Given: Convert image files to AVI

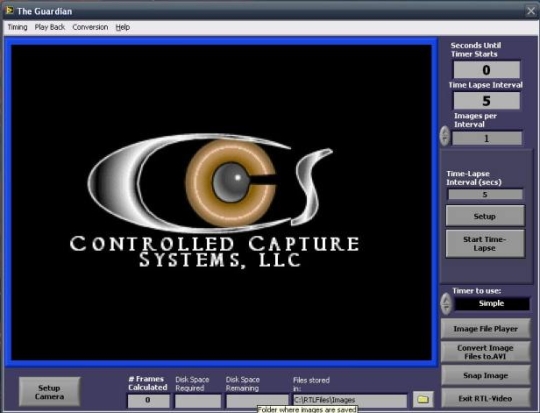Looking at the screenshot, I should tap(486, 352).
